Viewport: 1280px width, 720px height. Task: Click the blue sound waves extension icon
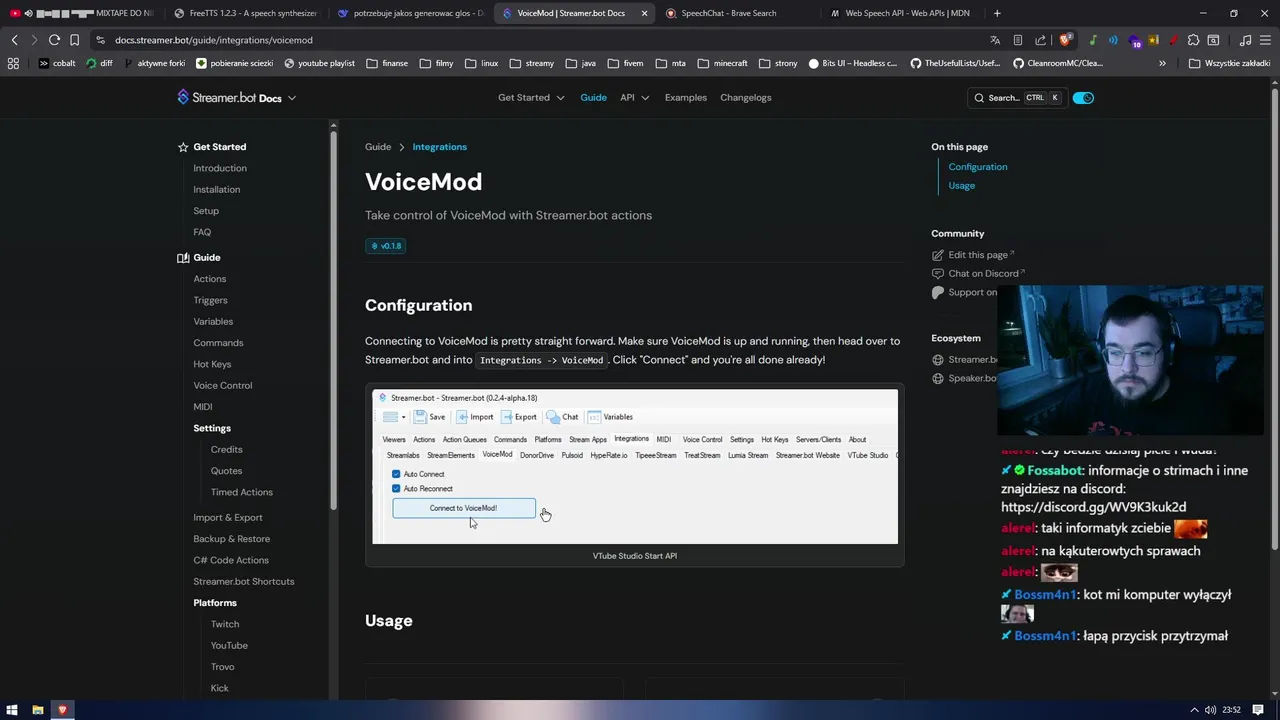tap(1113, 40)
